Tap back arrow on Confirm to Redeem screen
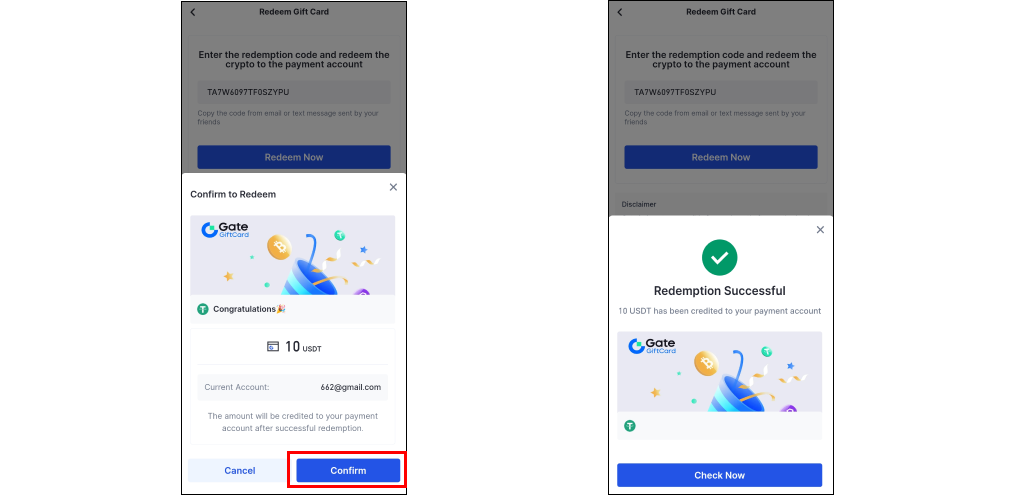1024x495 pixels. tap(193, 12)
